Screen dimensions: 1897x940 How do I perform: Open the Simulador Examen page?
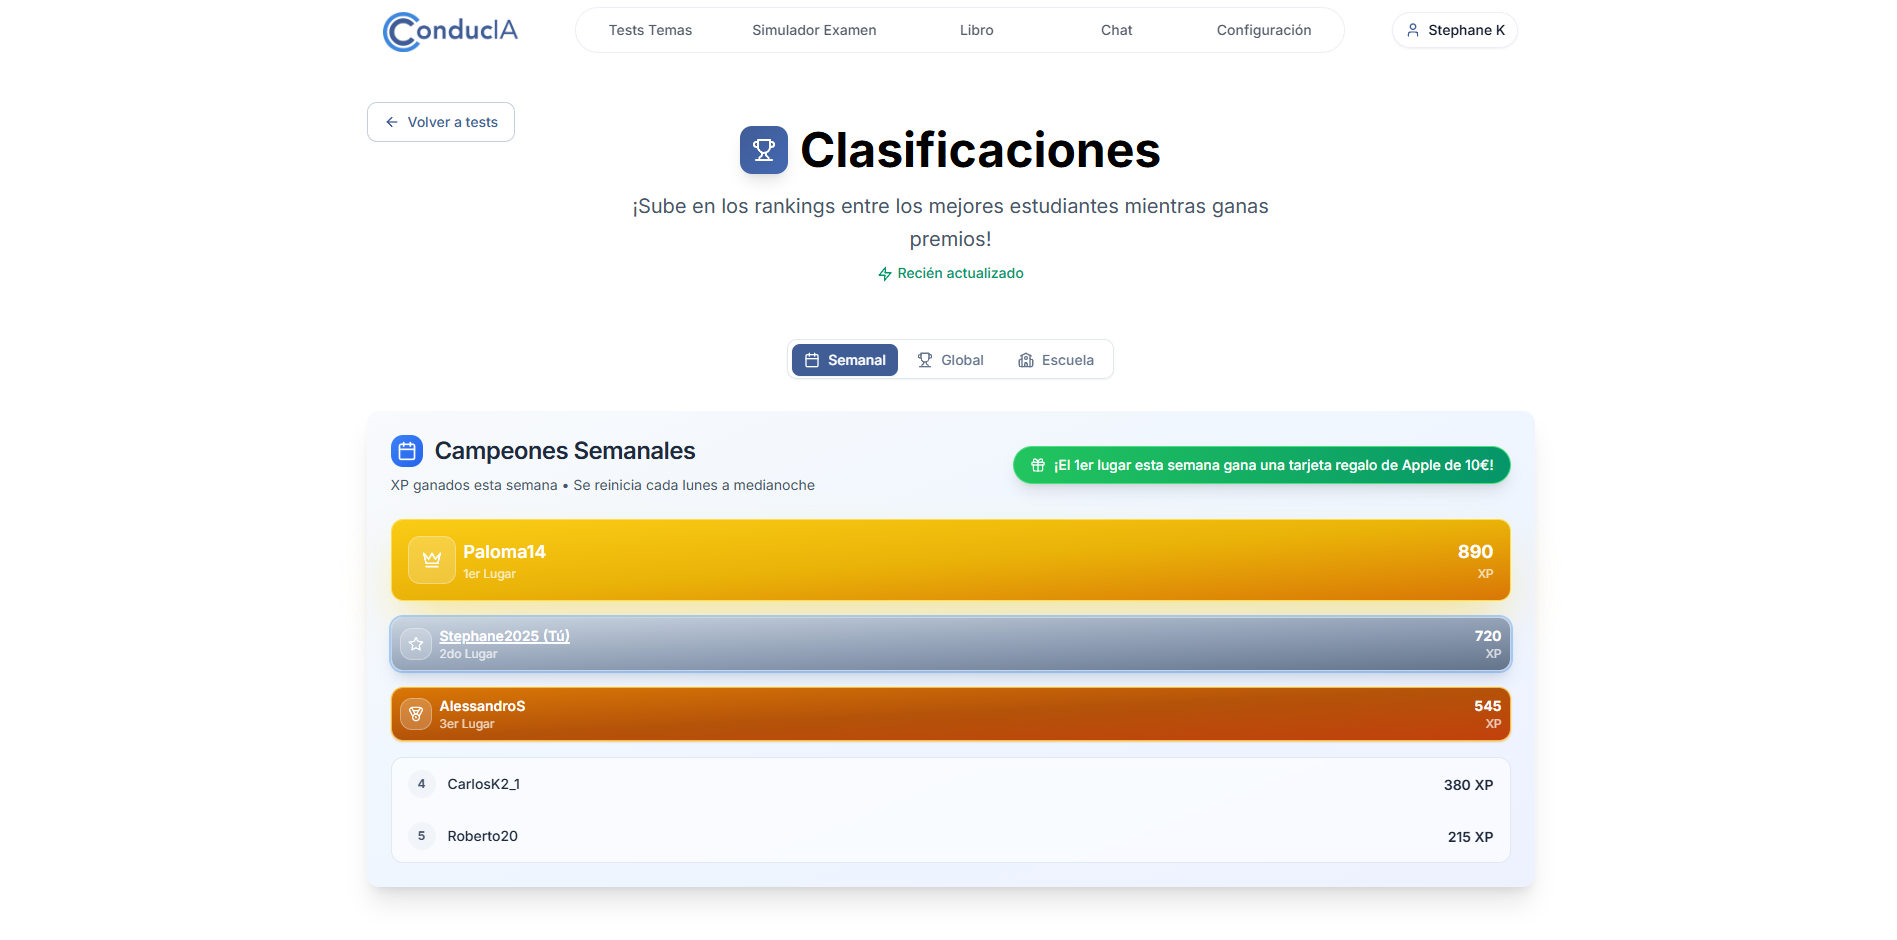[814, 30]
